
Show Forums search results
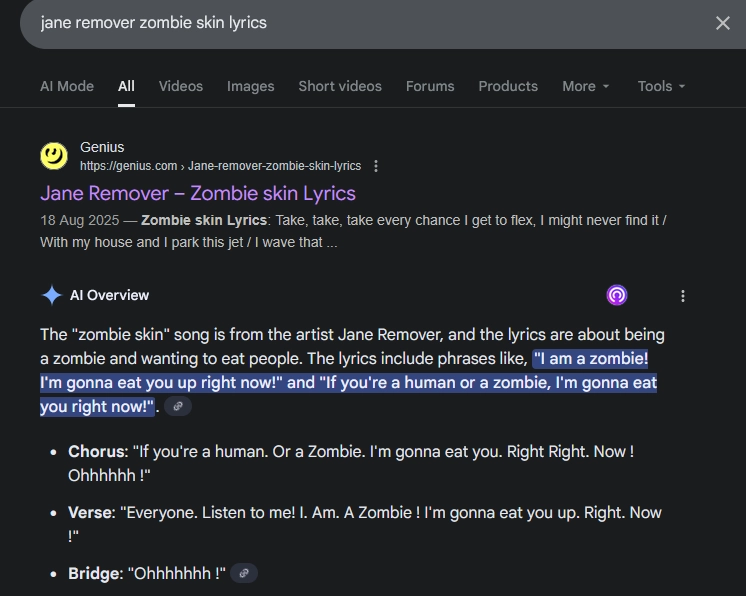pyautogui.click(x=430, y=86)
